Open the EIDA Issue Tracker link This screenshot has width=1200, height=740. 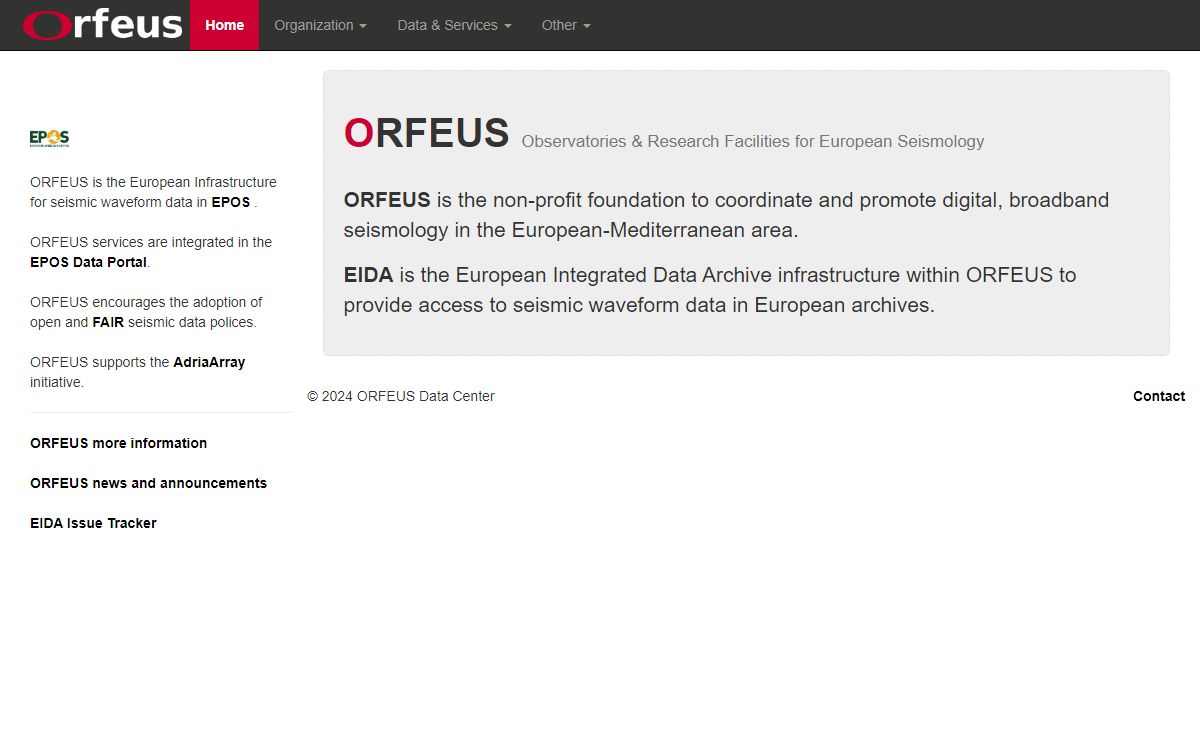click(x=93, y=523)
